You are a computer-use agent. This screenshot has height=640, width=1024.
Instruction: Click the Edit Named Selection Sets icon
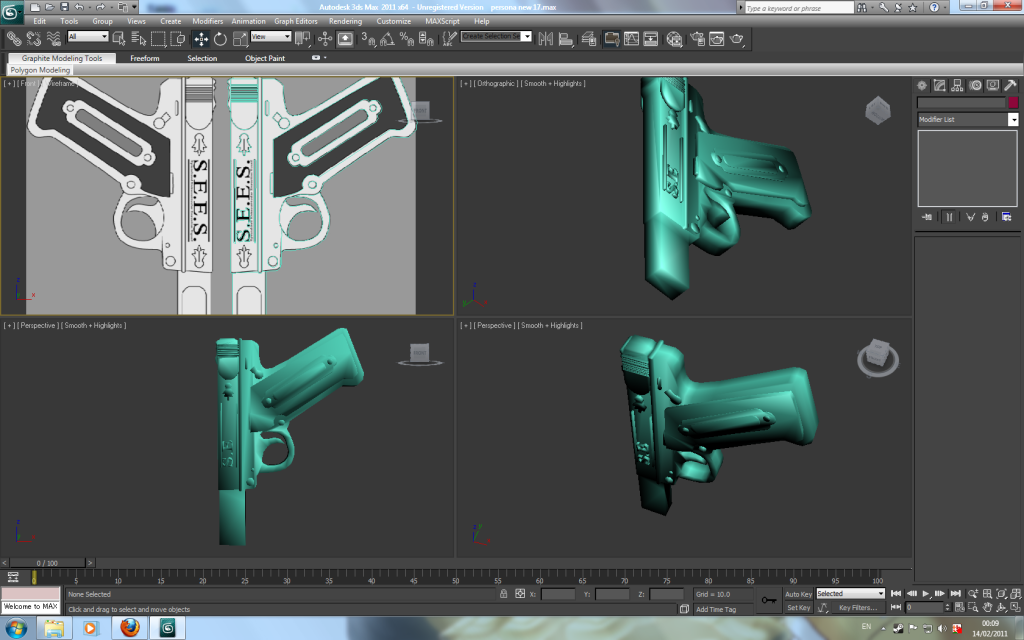pos(449,39)
